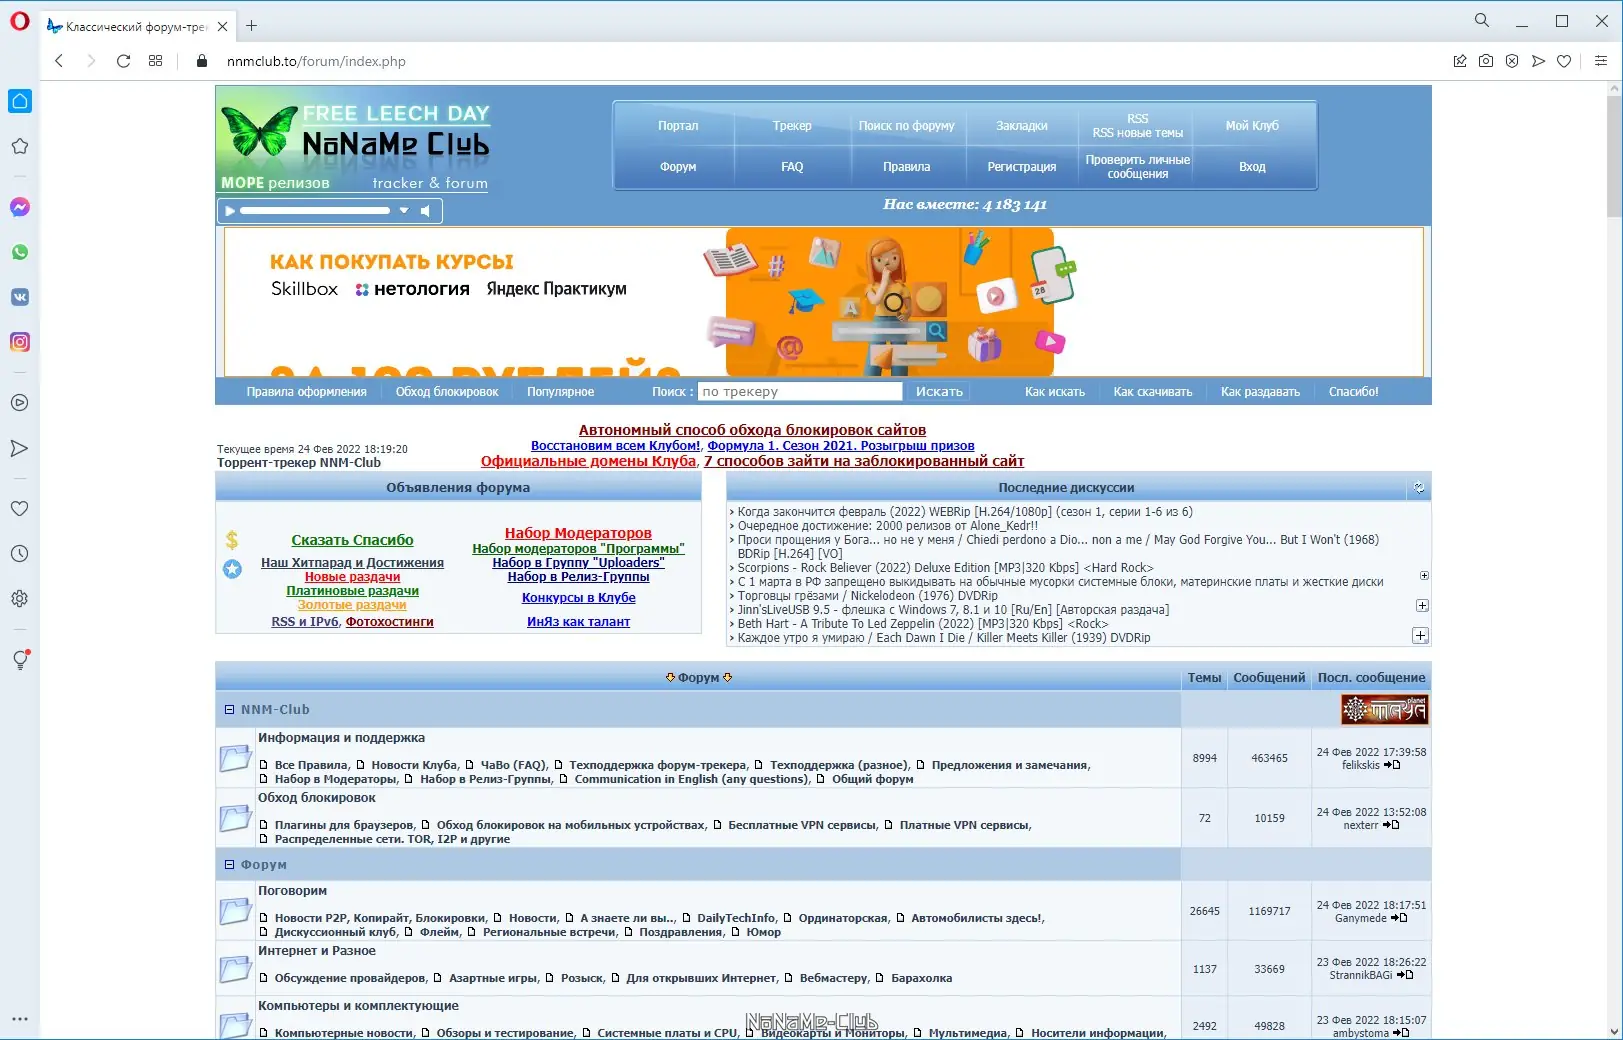Open Конкурсы в Клубе link
This screenshot has height=1040, width=1623.
(x=578, y=598)
